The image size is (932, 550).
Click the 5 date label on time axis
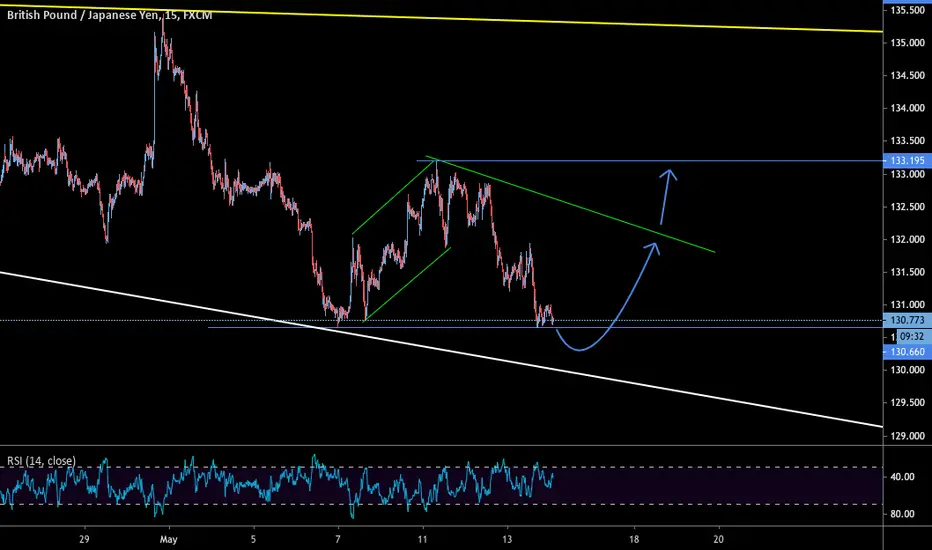click(253, 540)
